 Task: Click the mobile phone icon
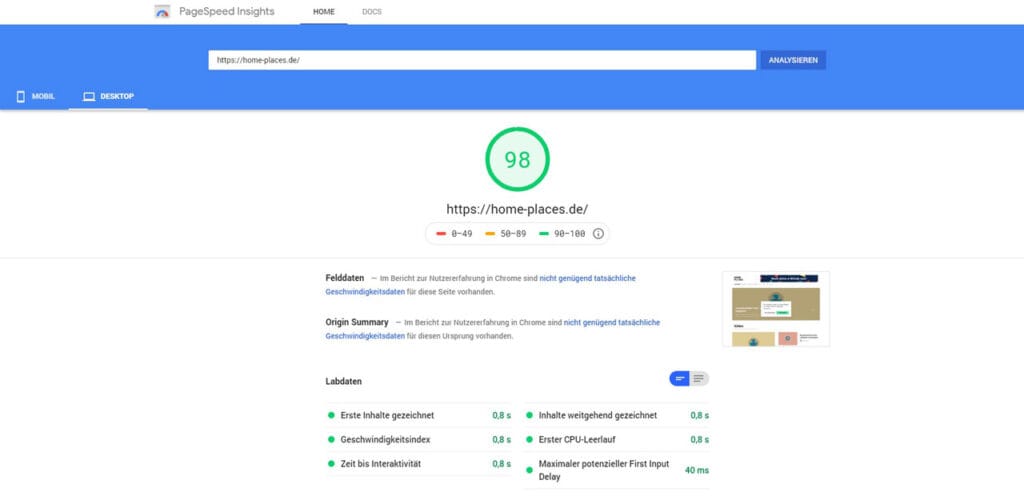(20, 97)
